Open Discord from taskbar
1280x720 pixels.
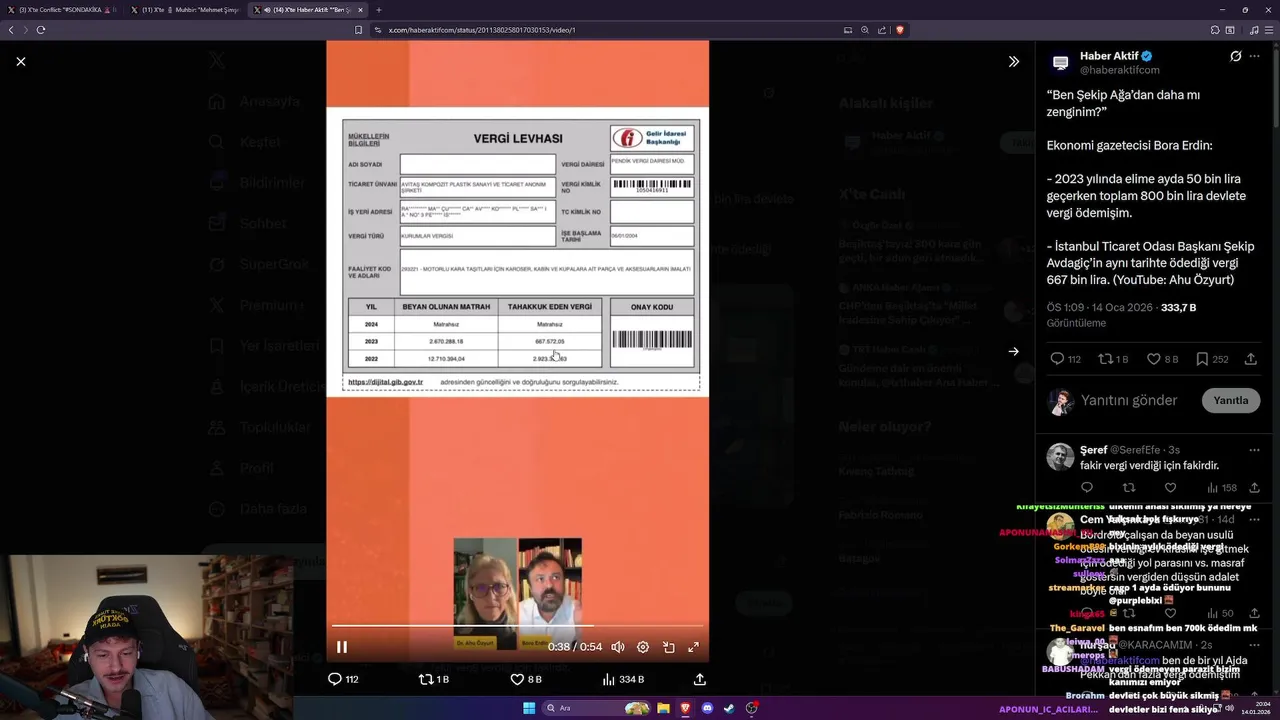[x=707, y=708]
